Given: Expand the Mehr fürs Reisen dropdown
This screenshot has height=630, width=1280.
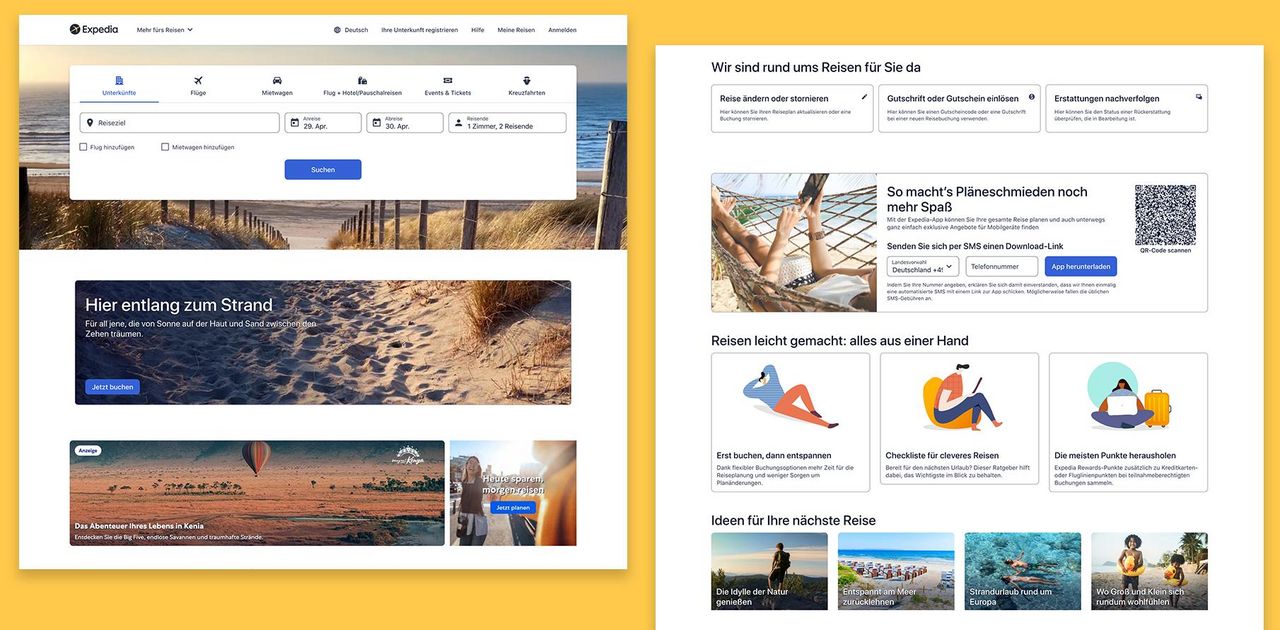Looking at the screenshot, I should coord(165,30).
